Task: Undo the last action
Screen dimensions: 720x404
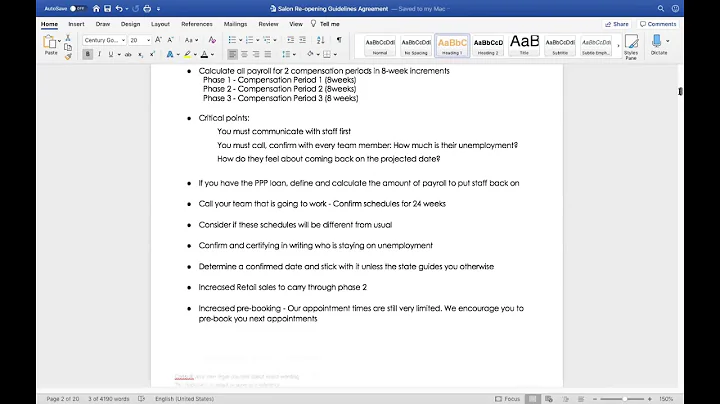Action: click(119, 9)
